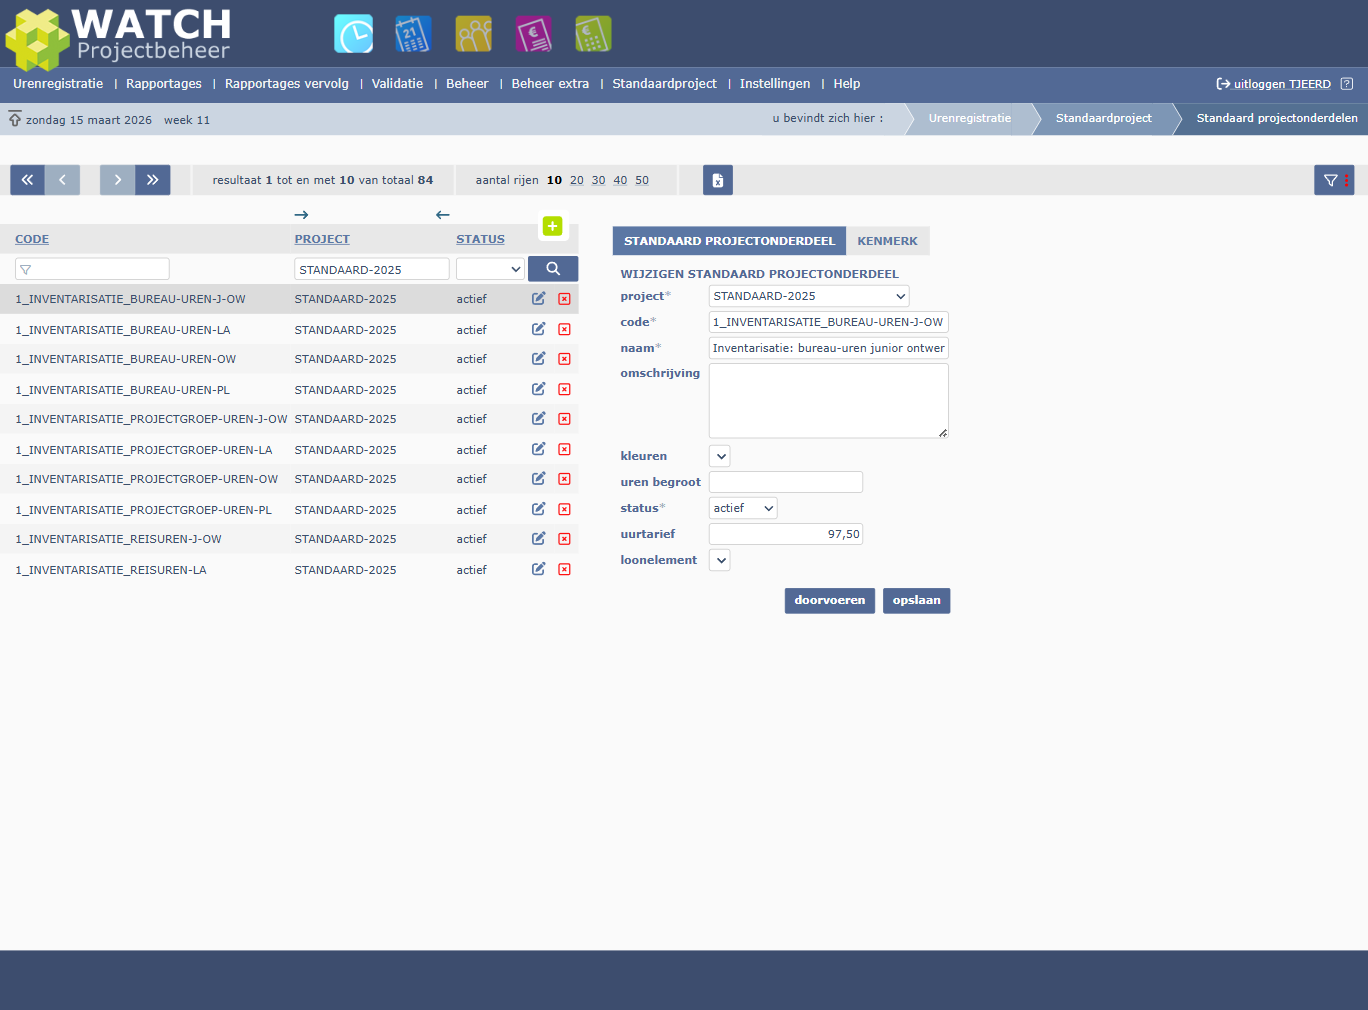Image resolution: width=1368 pixels, height=1010 pixels.
Task: Open the kleuren color dropdown
Action: (x=720, y=456)
